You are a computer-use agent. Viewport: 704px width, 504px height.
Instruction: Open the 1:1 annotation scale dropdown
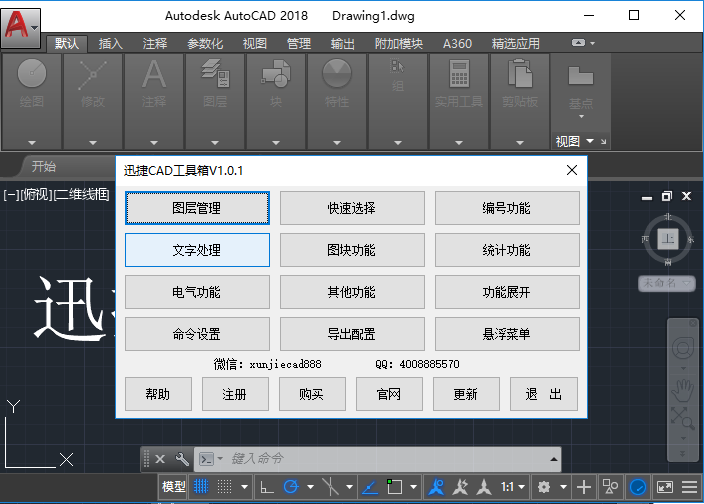pos(513,487)
